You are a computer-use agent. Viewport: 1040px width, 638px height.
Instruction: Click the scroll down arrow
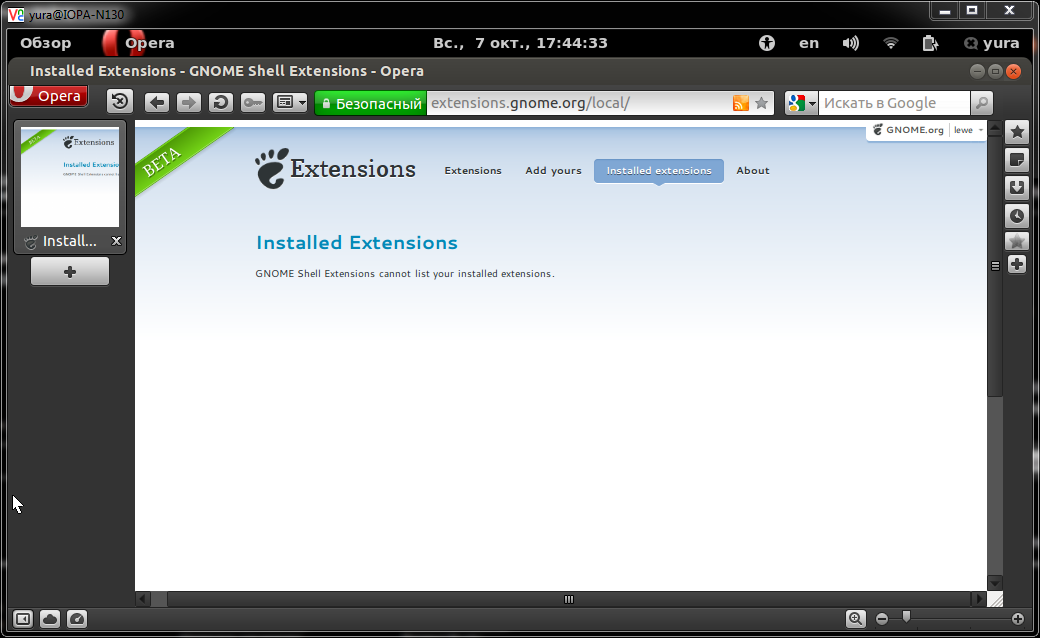point(995,583)
